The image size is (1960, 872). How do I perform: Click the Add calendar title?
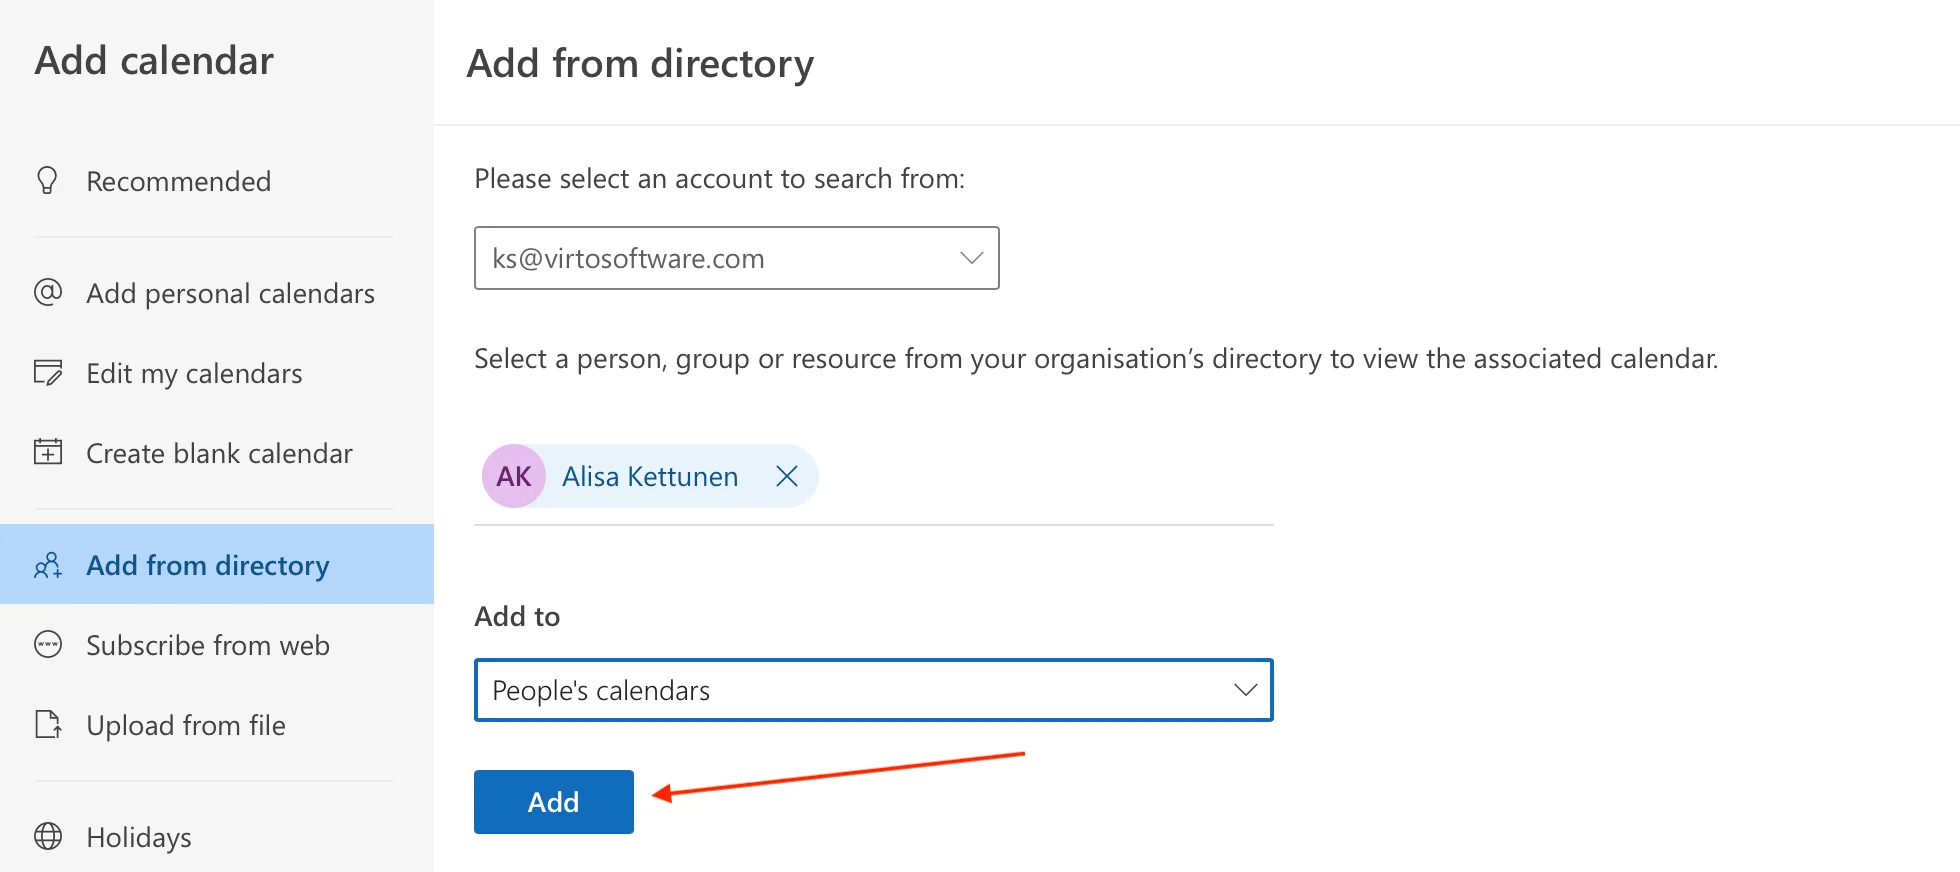coord(154,61)
